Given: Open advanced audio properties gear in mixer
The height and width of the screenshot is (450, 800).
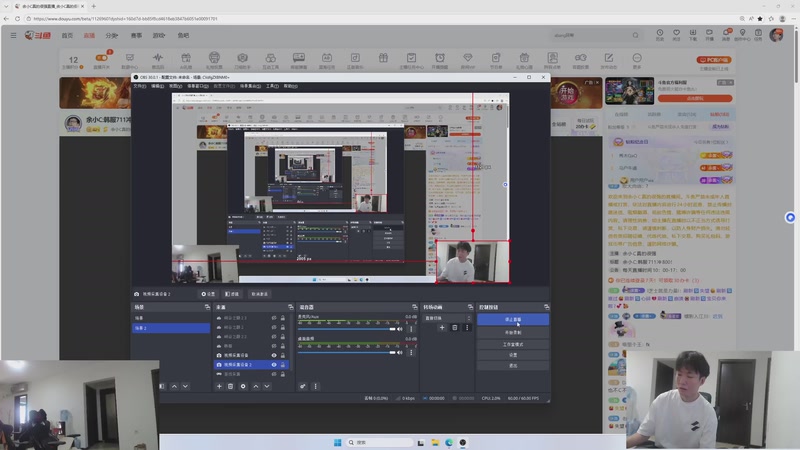Looking at the screenshot, I should pos(303,386).
